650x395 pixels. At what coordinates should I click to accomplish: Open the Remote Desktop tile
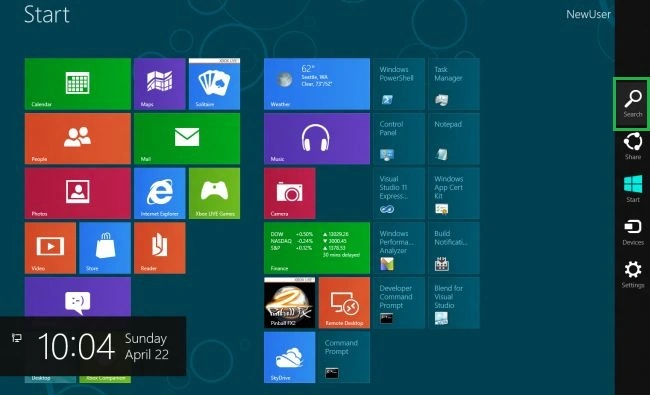344,303
